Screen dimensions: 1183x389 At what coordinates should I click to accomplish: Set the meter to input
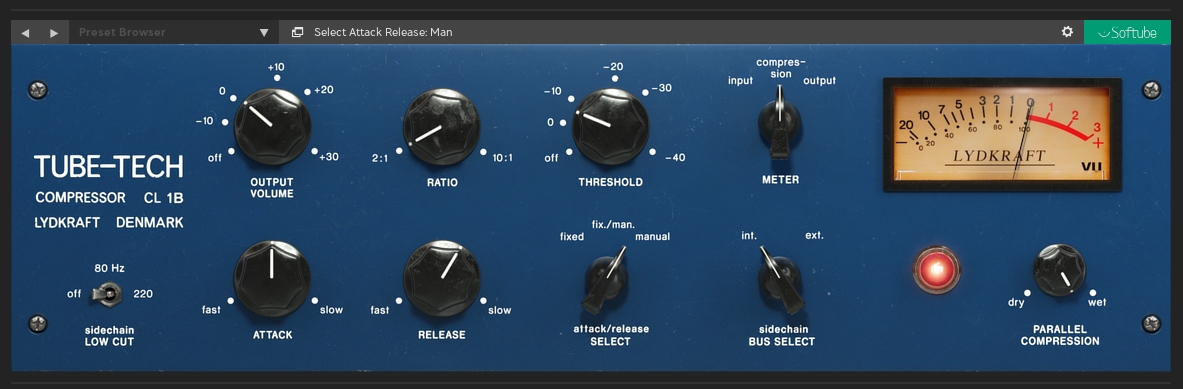pos(740,81)
